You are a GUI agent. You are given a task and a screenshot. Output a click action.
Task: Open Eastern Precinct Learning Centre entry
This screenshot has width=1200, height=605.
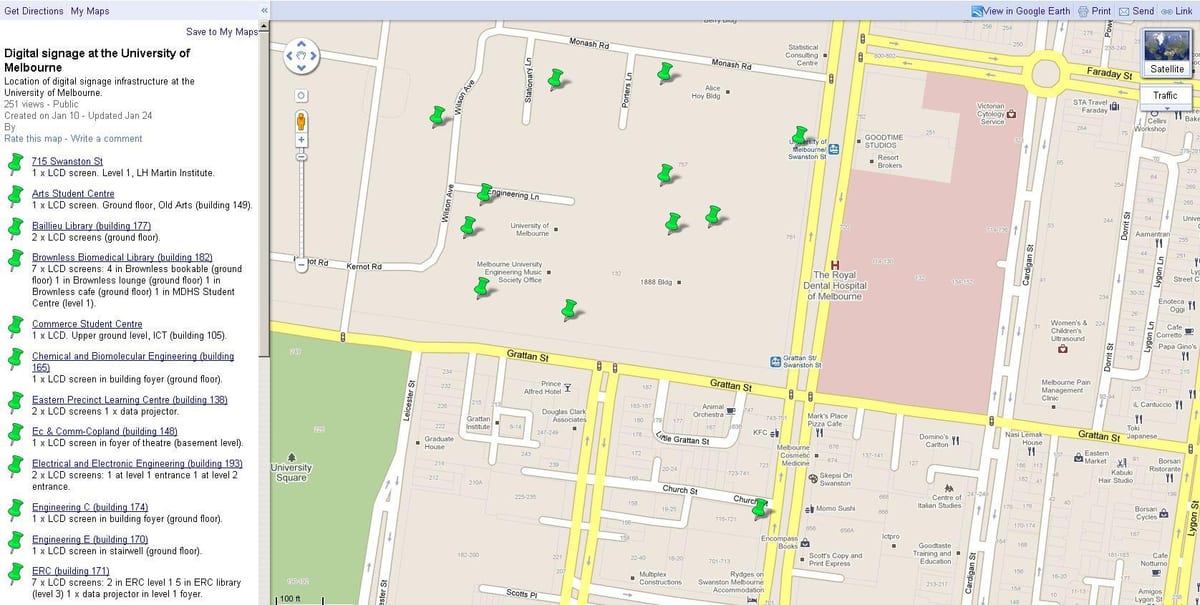point(130,400)
